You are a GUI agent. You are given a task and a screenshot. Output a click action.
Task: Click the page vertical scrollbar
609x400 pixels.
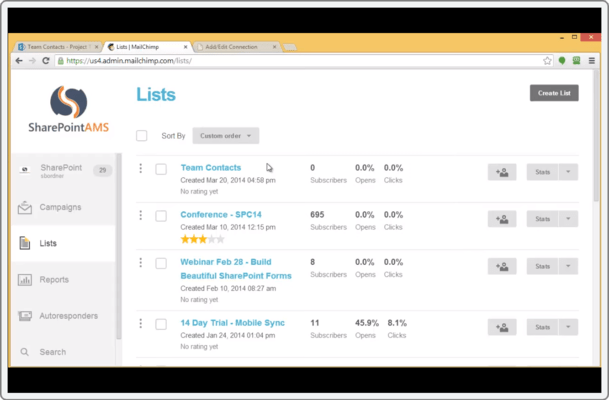tap(597, 136)
